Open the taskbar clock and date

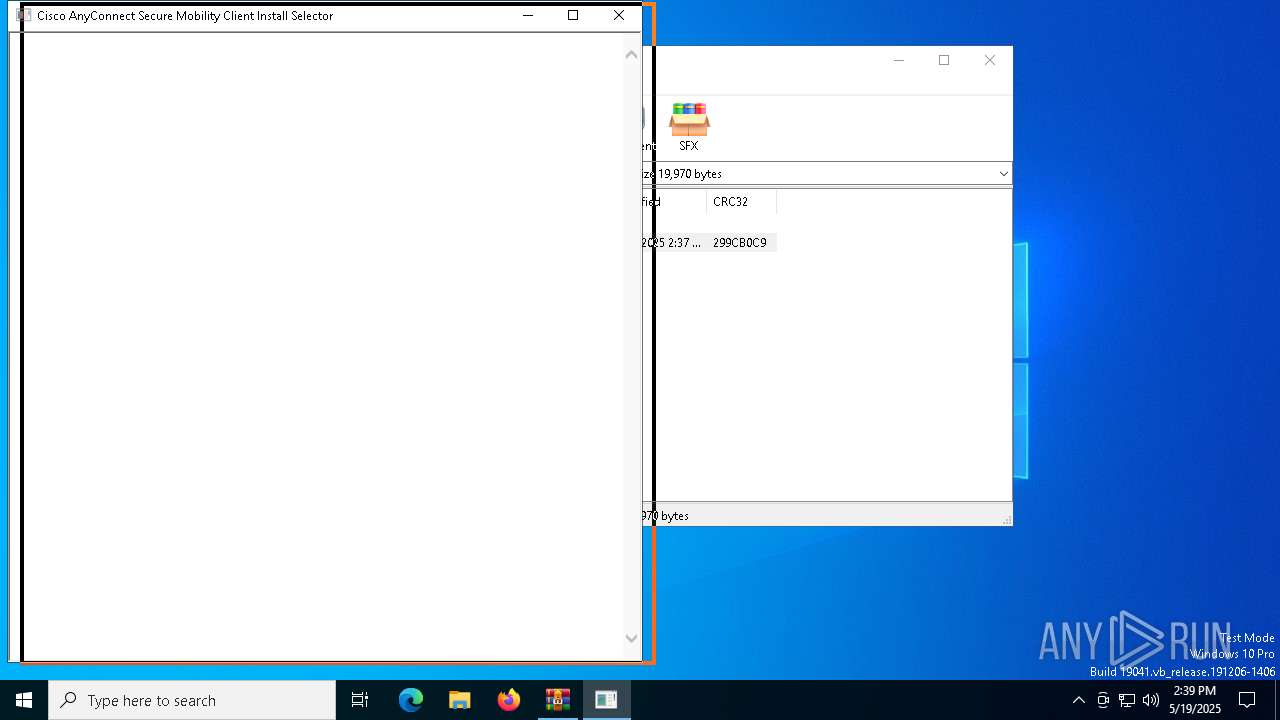1195,700
